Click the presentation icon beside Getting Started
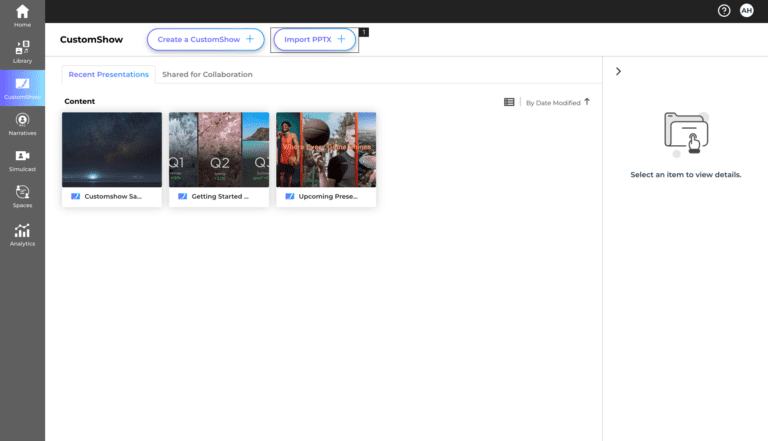The height and width of the screenshot is (441, 768). pyautogui.click(x=183, y=196)
